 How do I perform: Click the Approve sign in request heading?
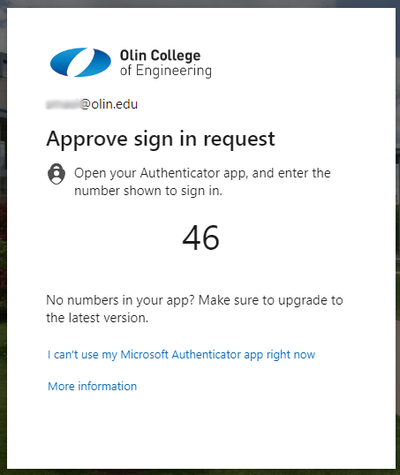coord(161,139)
